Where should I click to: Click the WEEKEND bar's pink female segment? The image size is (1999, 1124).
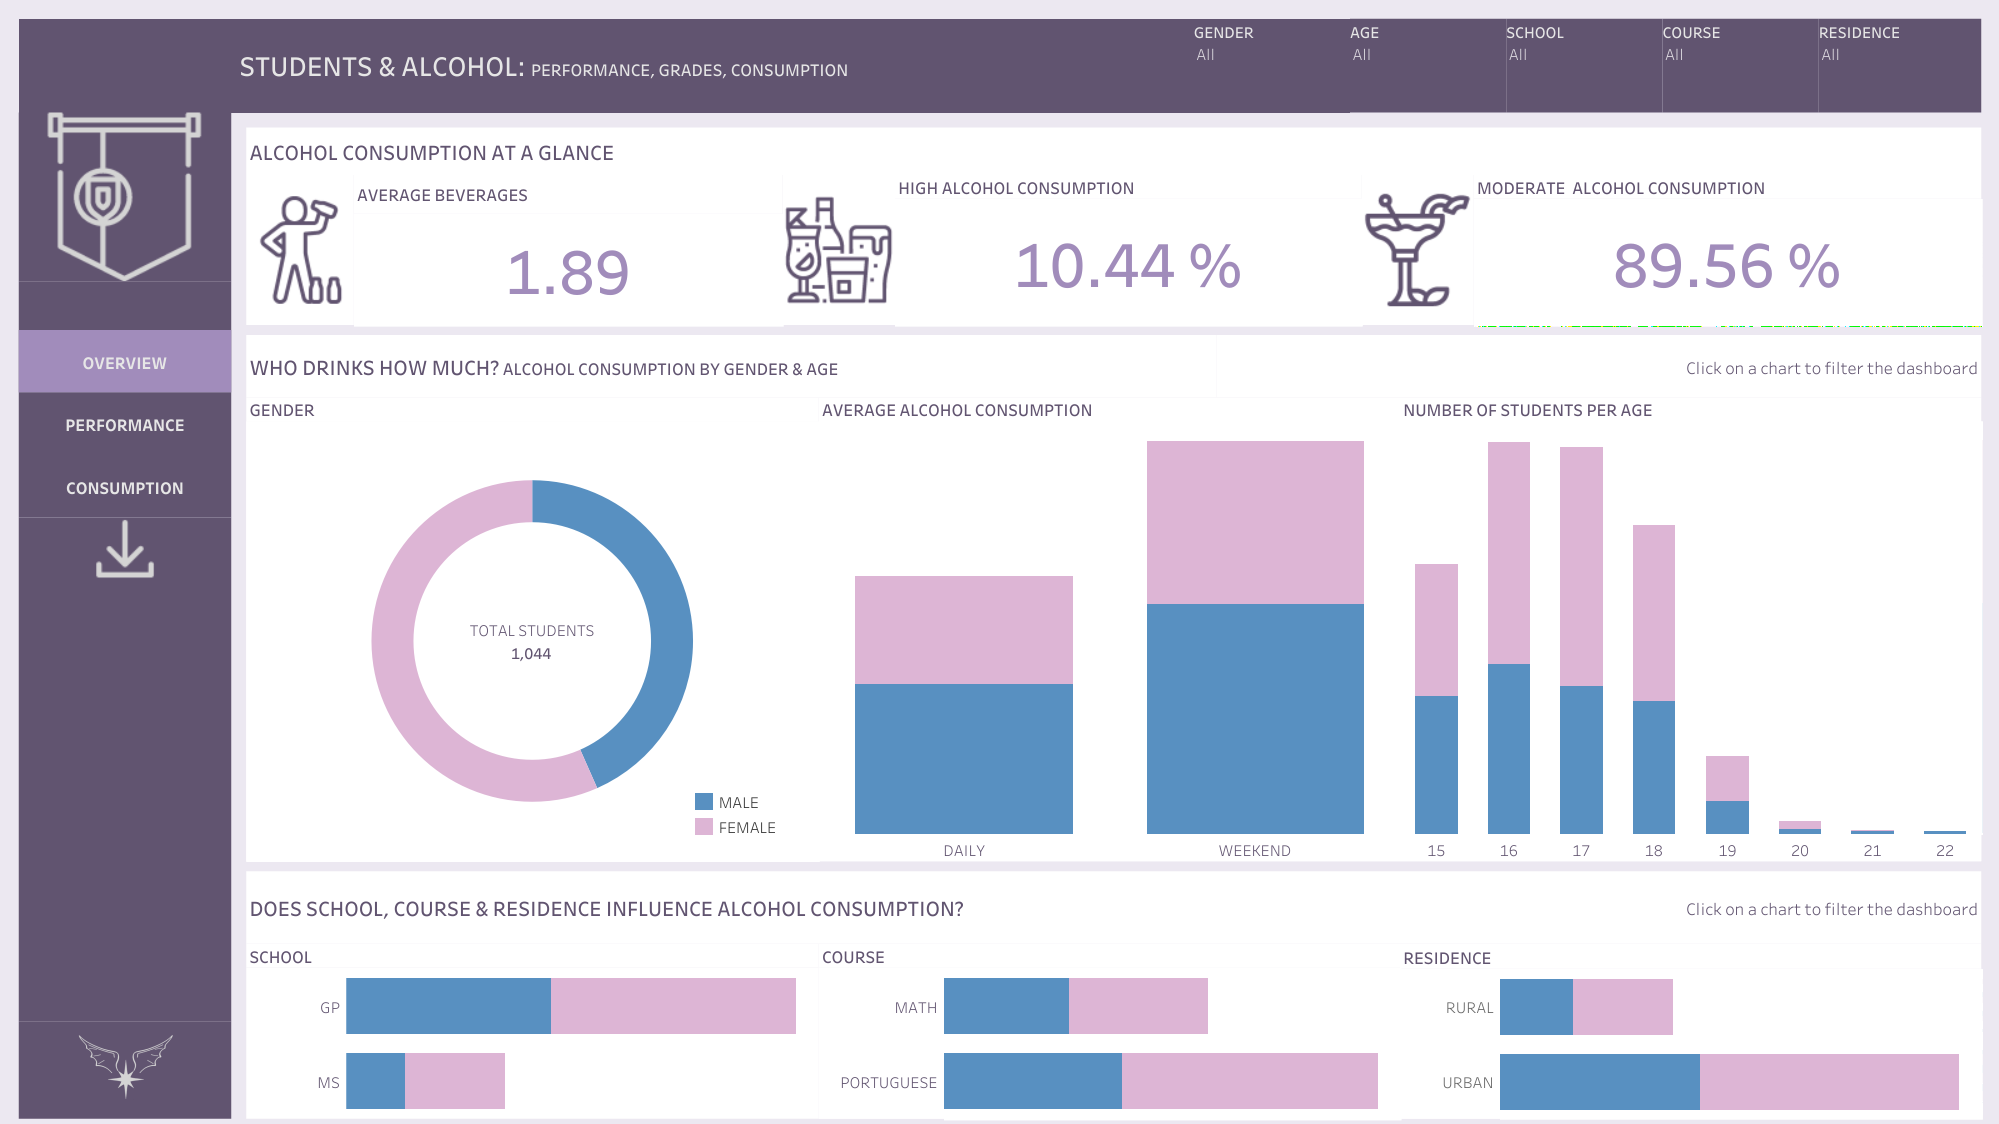[x=1255, y=522]
